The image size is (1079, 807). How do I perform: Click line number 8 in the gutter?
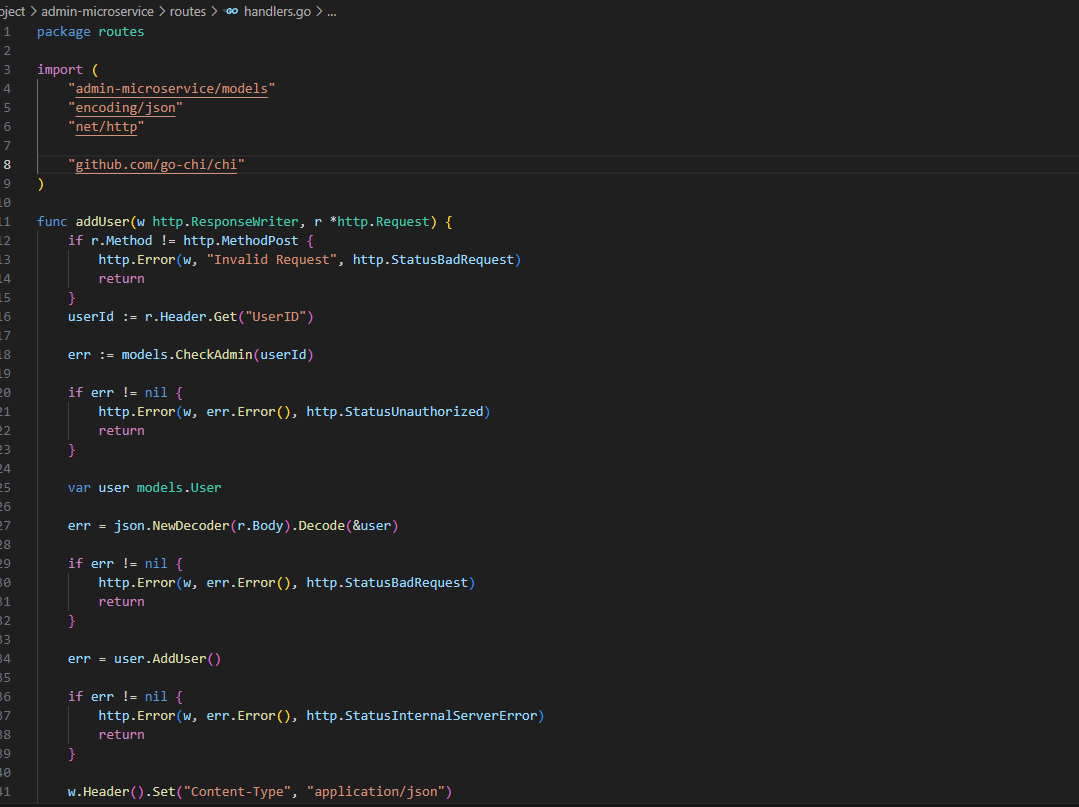[x=7, y=164]
